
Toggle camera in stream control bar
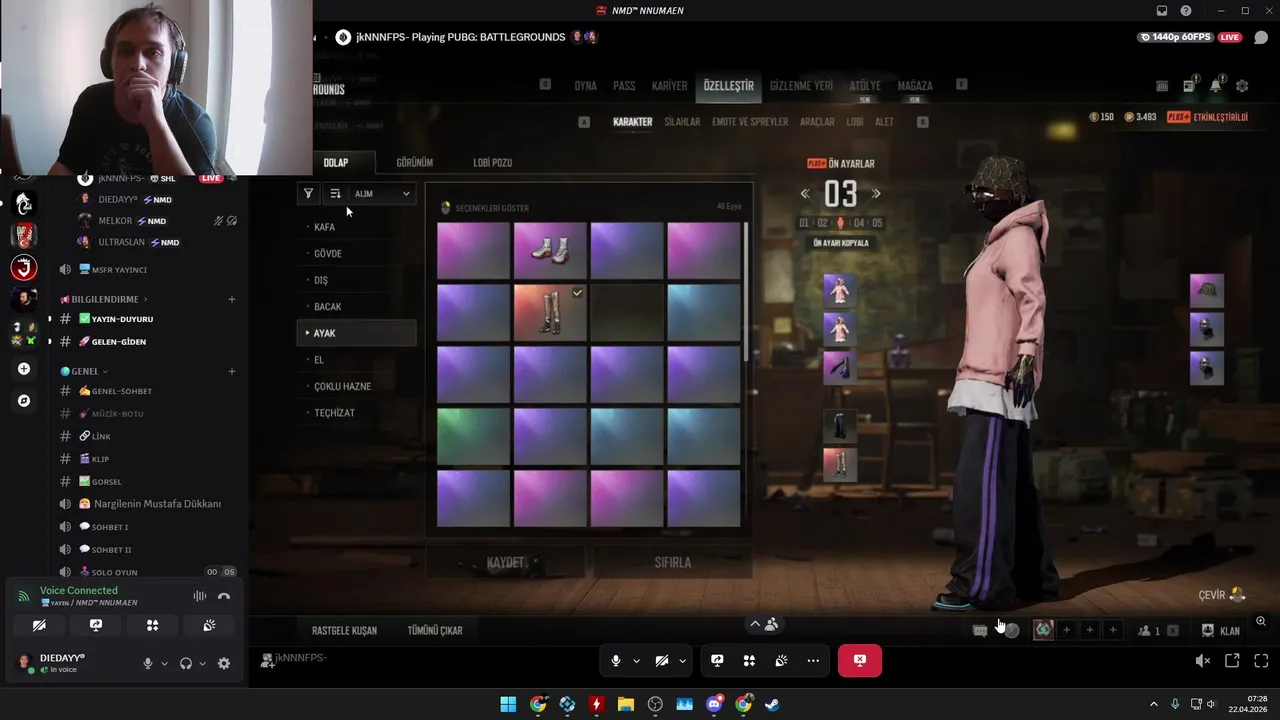661,661
